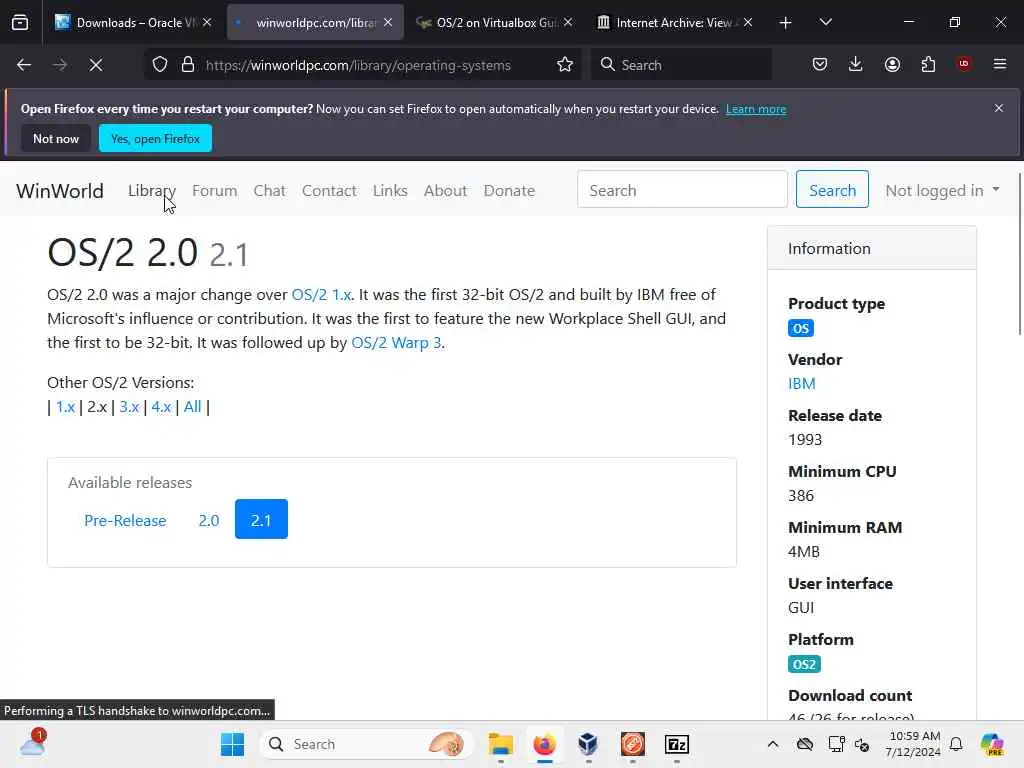Click Not now button
This screenshot has width=1024, height=768.
(56, 138)
